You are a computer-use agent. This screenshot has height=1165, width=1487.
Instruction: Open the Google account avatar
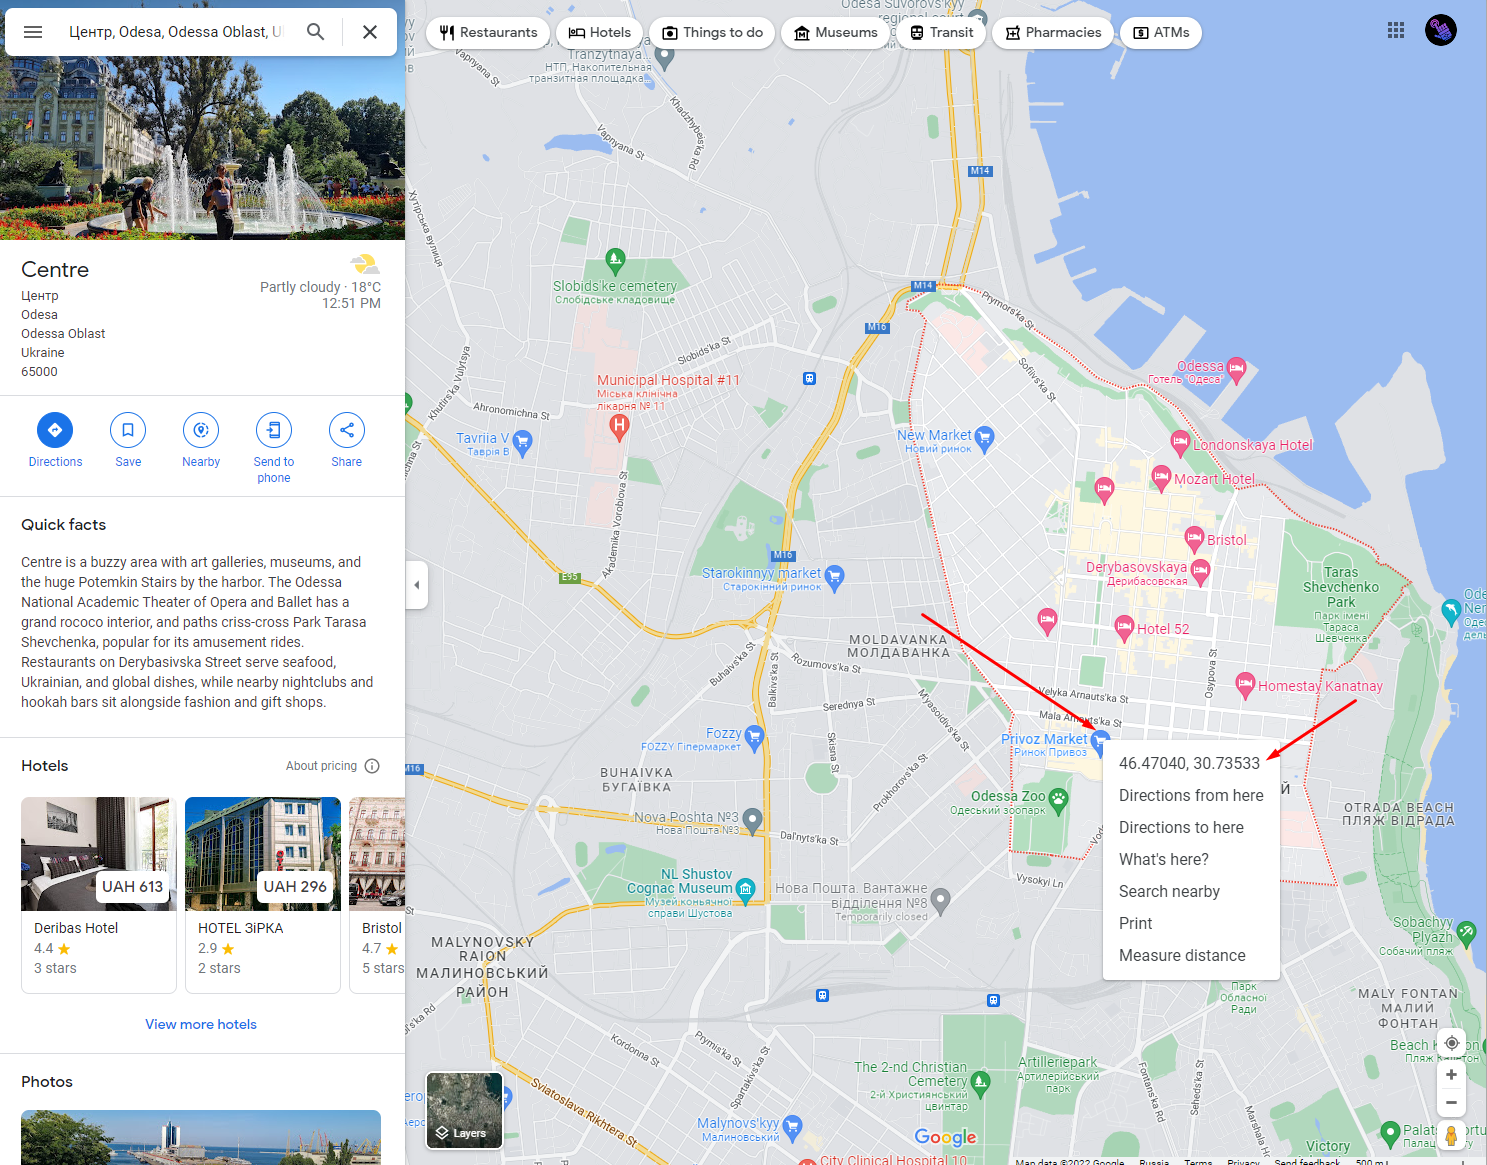[1441, 31]
